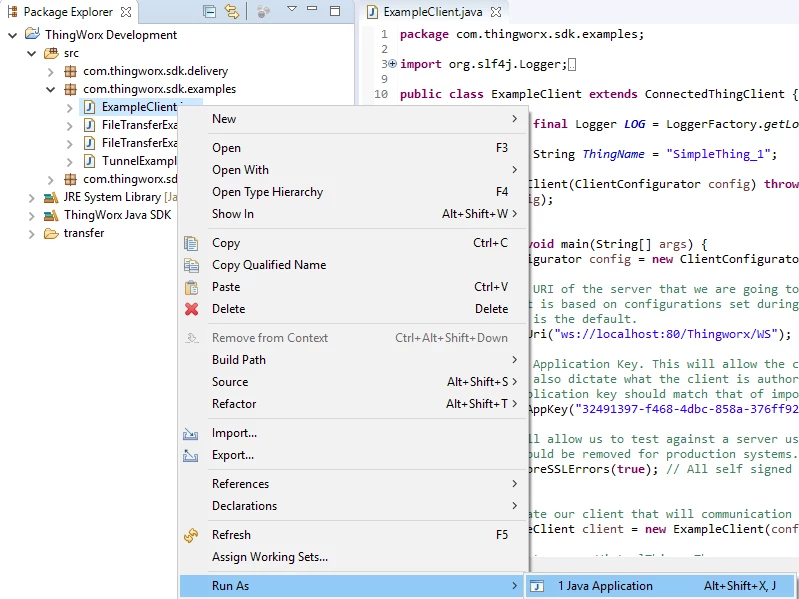Click the com.thingworx.sdk.examples package icon
799x599 pixels.
tap(70, 89)
